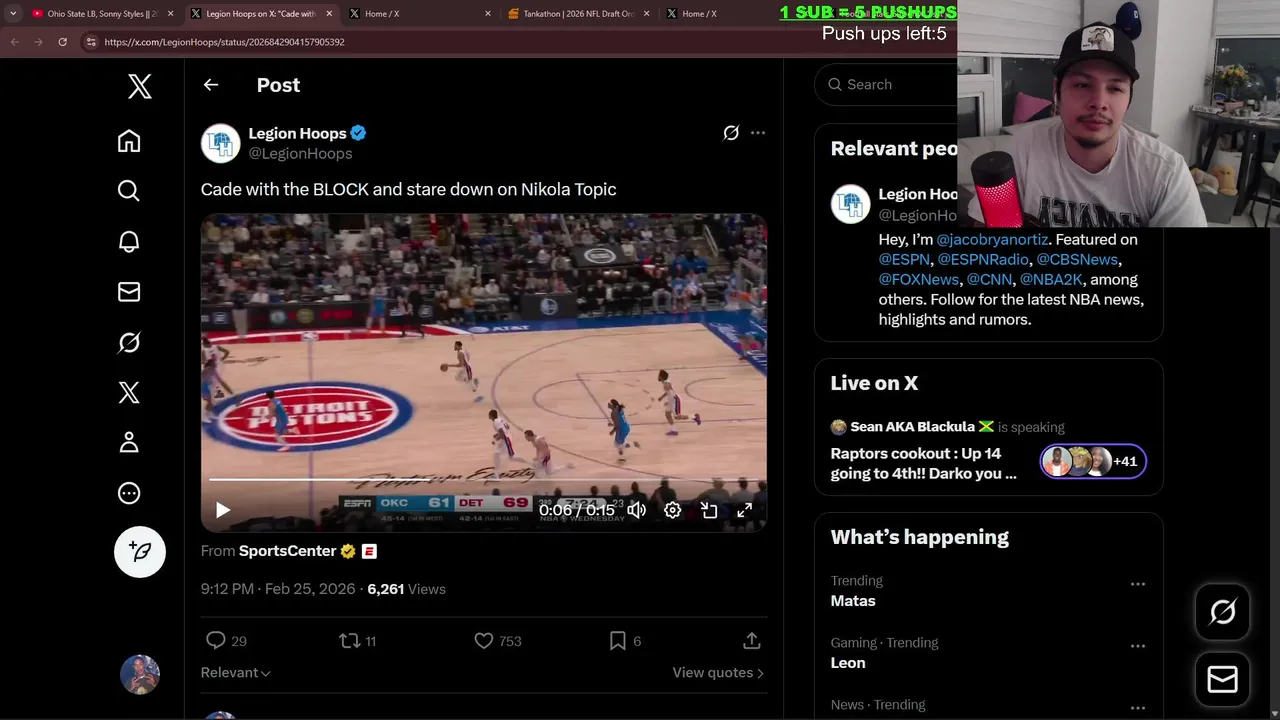The image size is (1280, 720).
Task: Click the 6,261 Views count
Action: coord(406,589)
